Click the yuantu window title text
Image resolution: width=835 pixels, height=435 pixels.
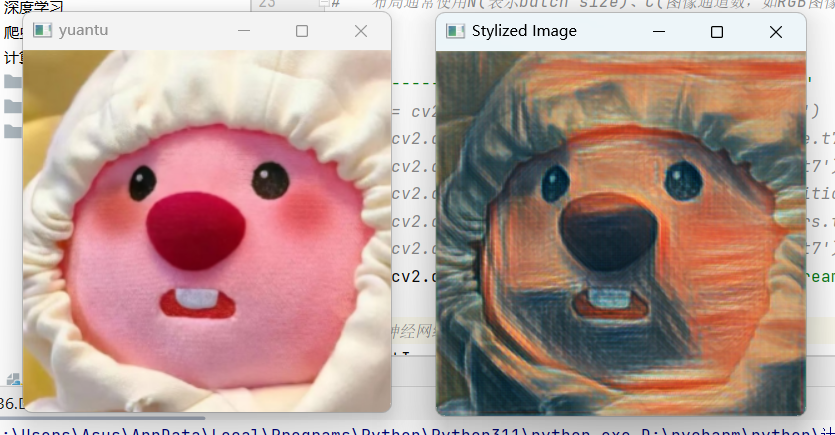click(x=84, y=30)
